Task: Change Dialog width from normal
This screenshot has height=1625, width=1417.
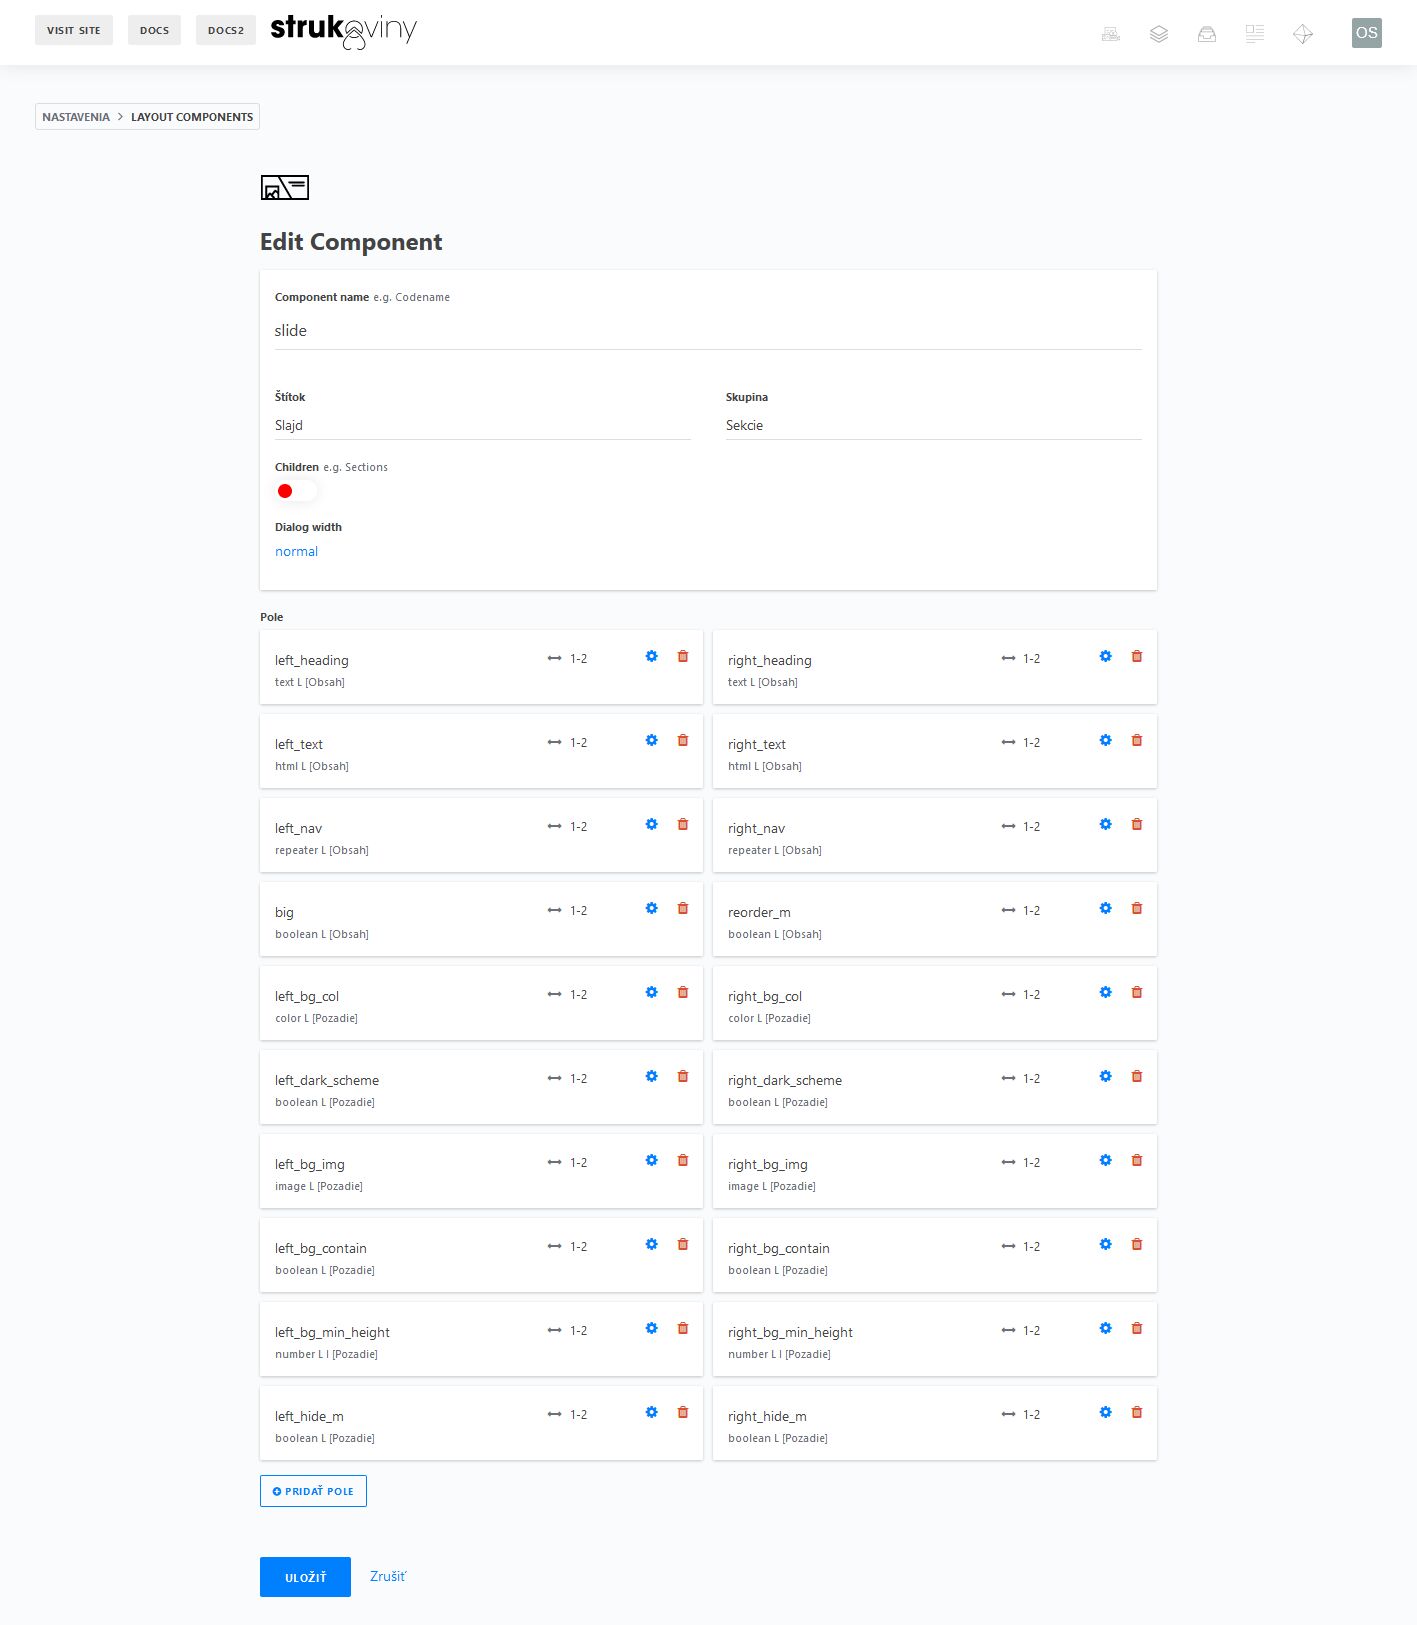Action: click(x=296, y=552)
